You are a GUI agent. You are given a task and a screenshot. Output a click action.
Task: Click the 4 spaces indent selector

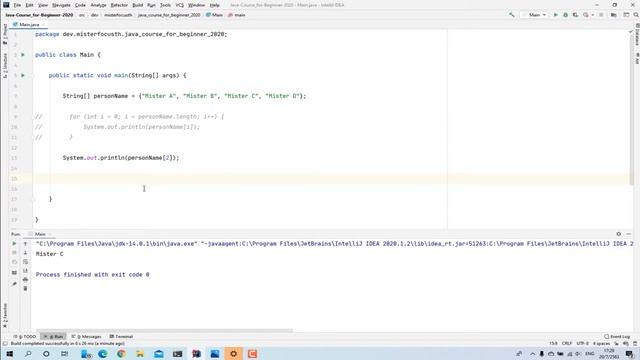tap(602, 344)
